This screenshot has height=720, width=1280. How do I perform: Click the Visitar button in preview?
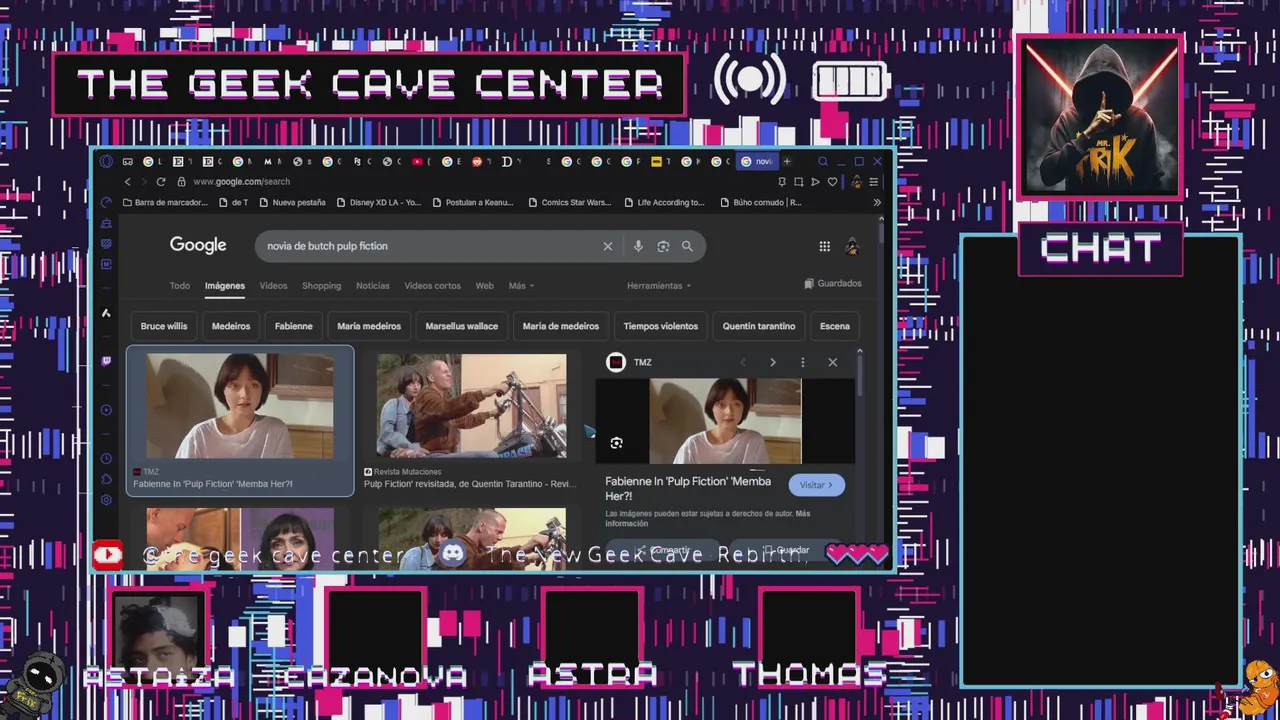(x=816, y=485)
